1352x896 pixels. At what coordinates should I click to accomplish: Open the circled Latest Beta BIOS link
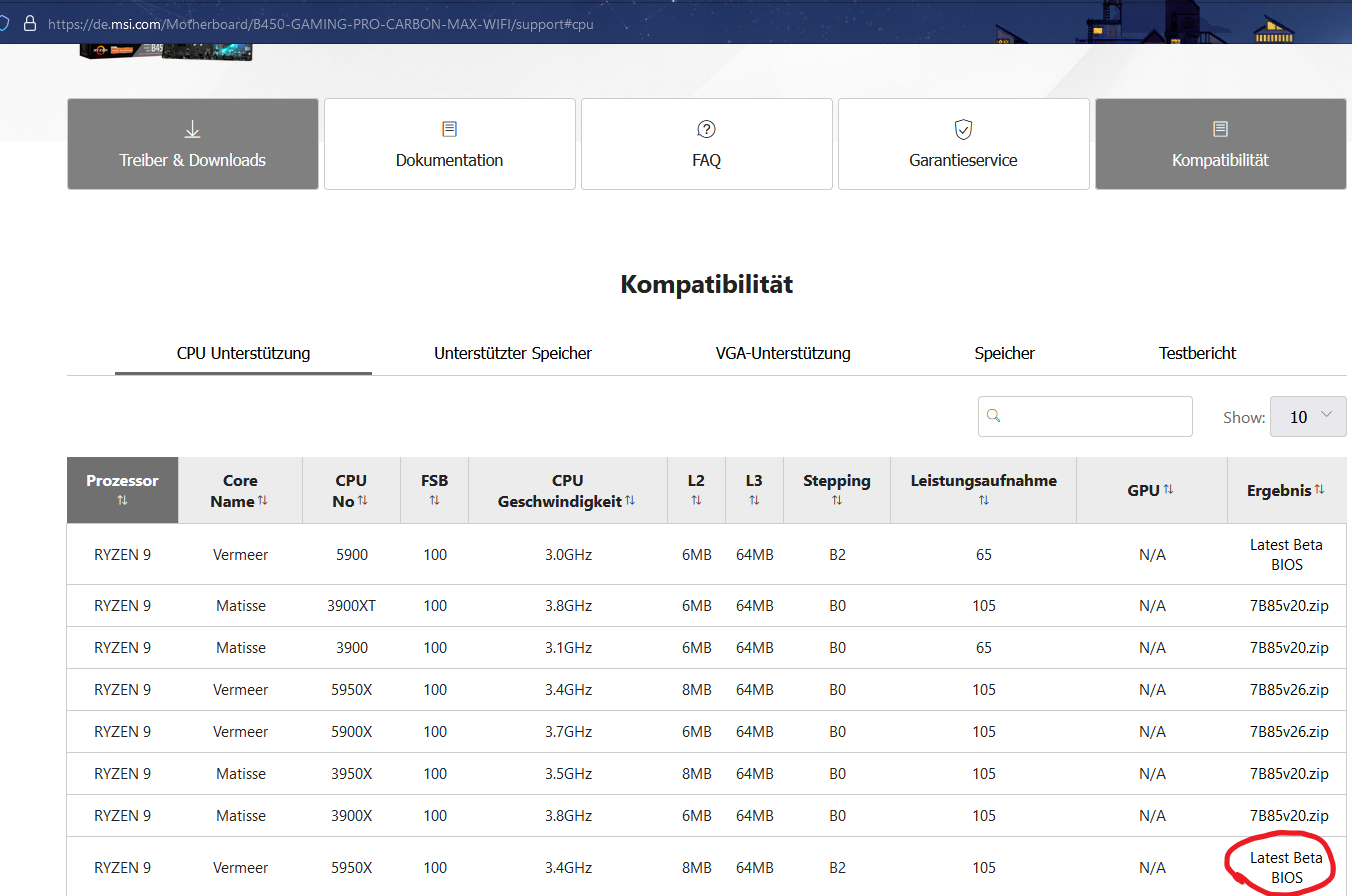click(x=1286, y=868)
